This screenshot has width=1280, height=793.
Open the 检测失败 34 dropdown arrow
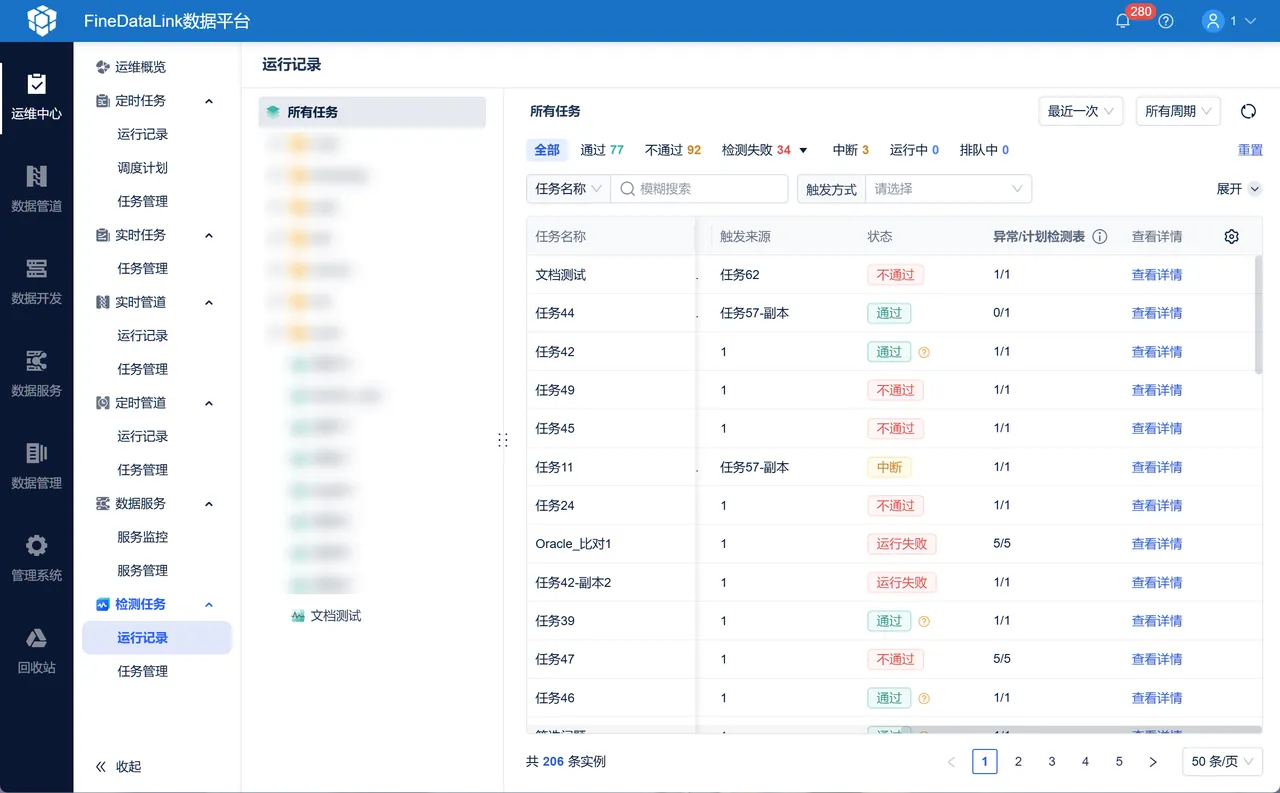(x=803, y=151)
